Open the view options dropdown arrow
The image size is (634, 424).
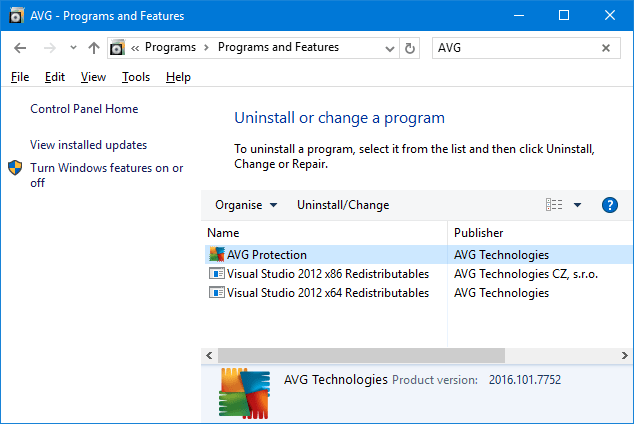tap(577, 205)
